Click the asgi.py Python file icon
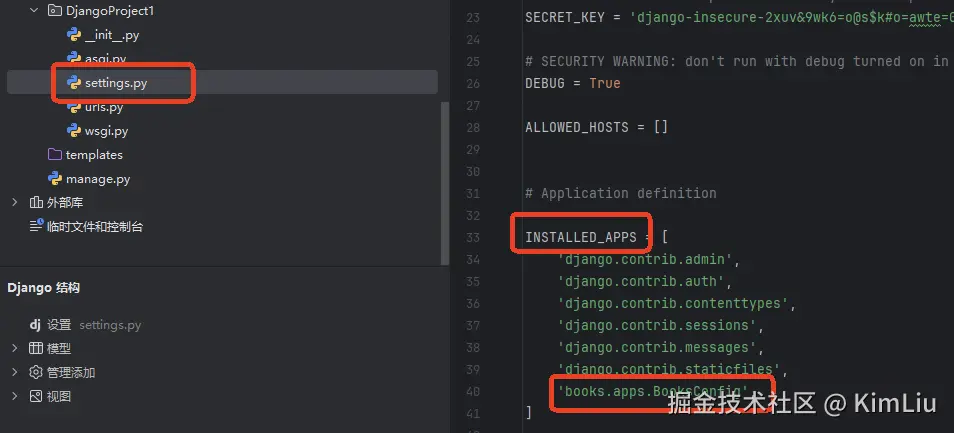Screen dimensions: 954x433 (74, 59)
